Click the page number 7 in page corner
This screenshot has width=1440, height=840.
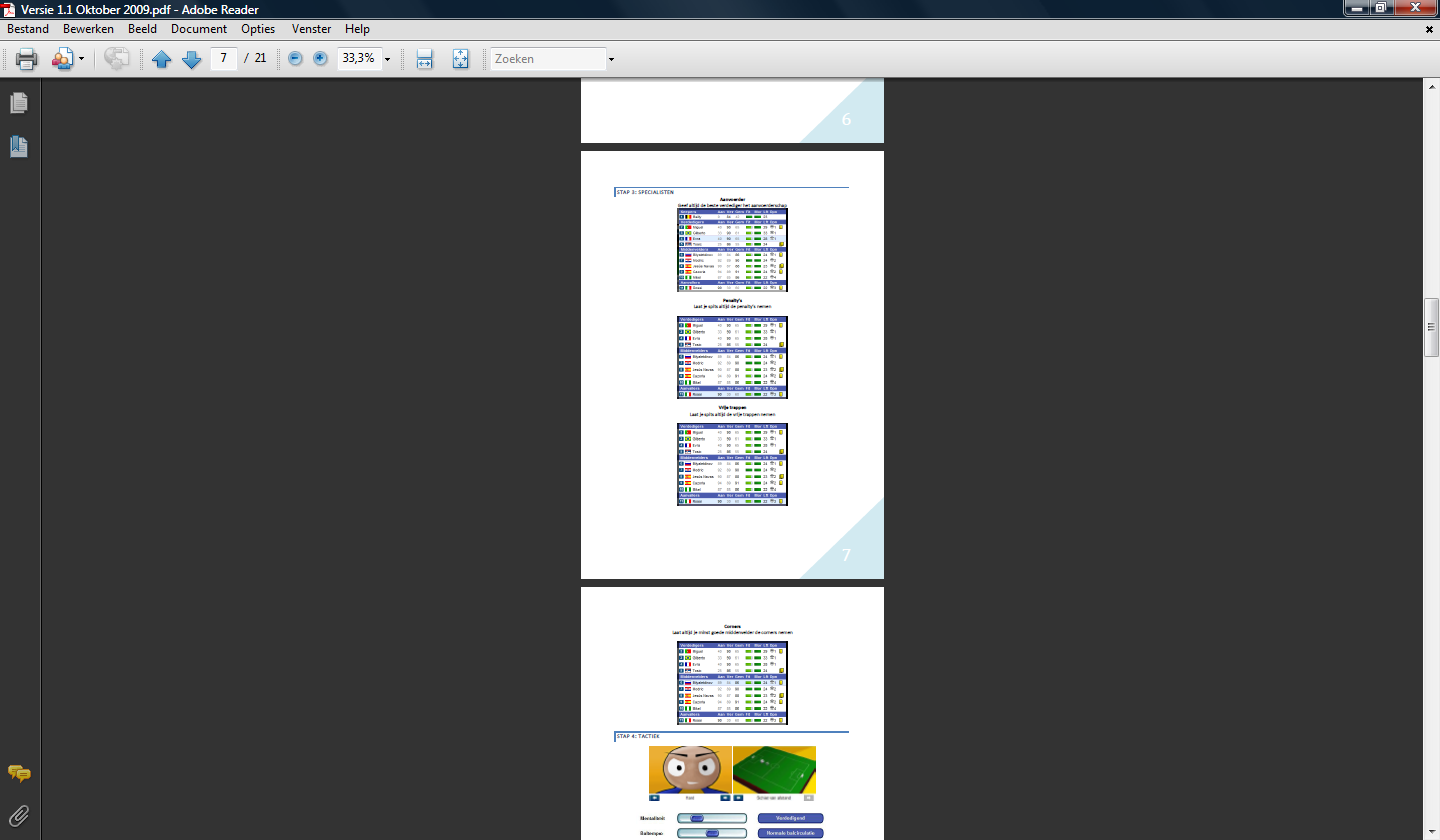pyautogui.click(x=846, y=555)
